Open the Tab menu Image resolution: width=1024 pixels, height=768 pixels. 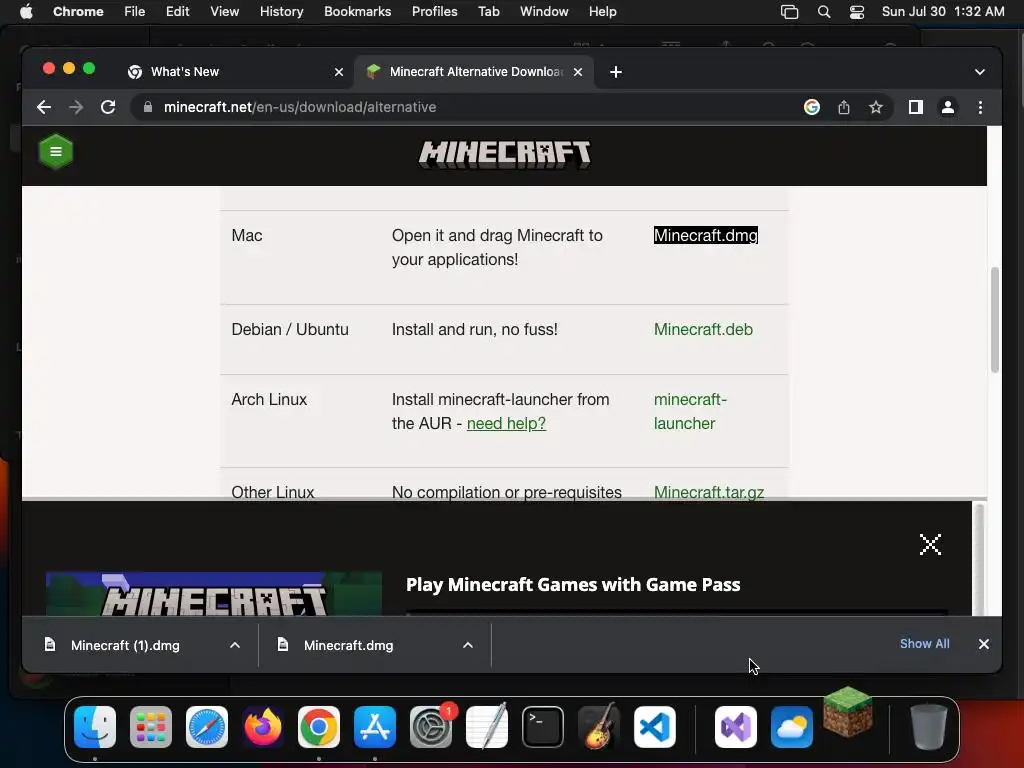coord(488,12)
